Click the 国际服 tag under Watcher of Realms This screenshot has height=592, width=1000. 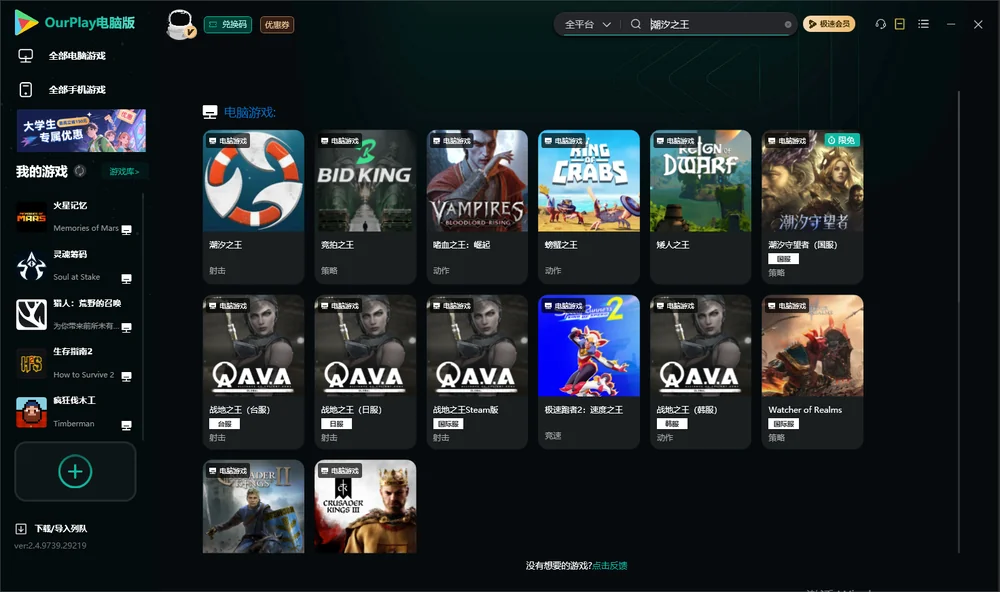point(783,424)
